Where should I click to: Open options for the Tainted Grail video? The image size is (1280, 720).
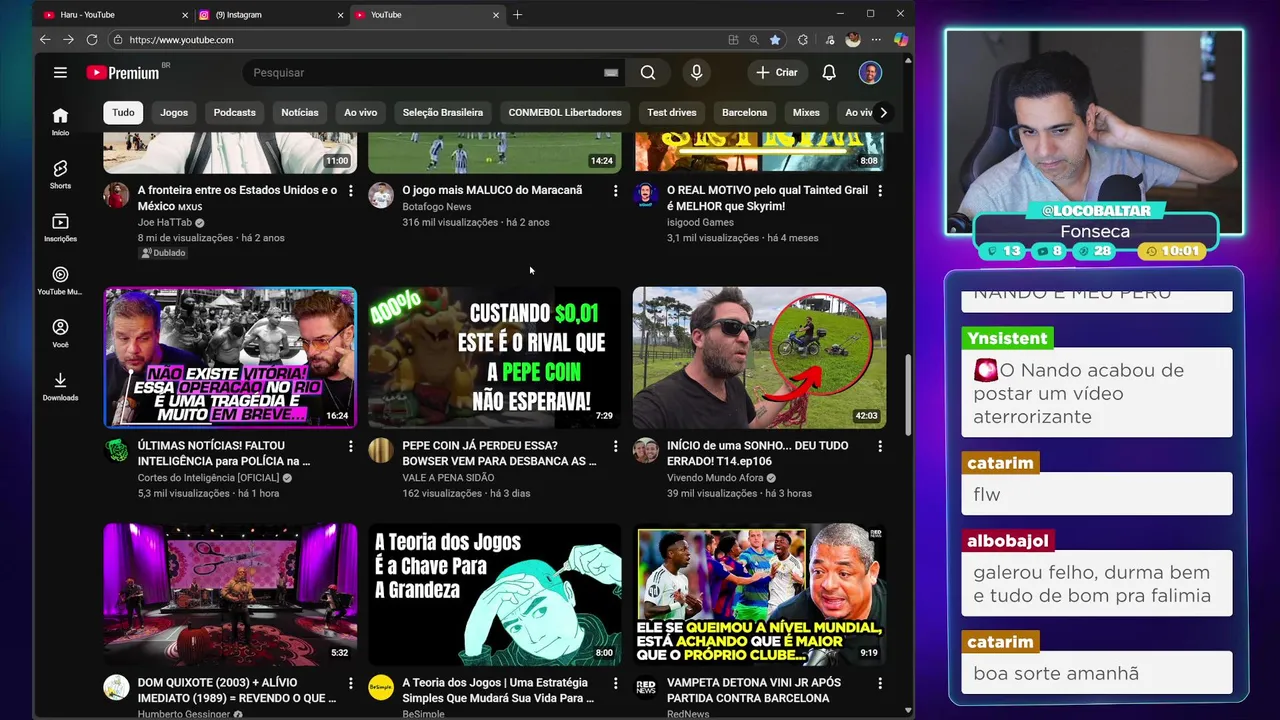click(880, 190)
